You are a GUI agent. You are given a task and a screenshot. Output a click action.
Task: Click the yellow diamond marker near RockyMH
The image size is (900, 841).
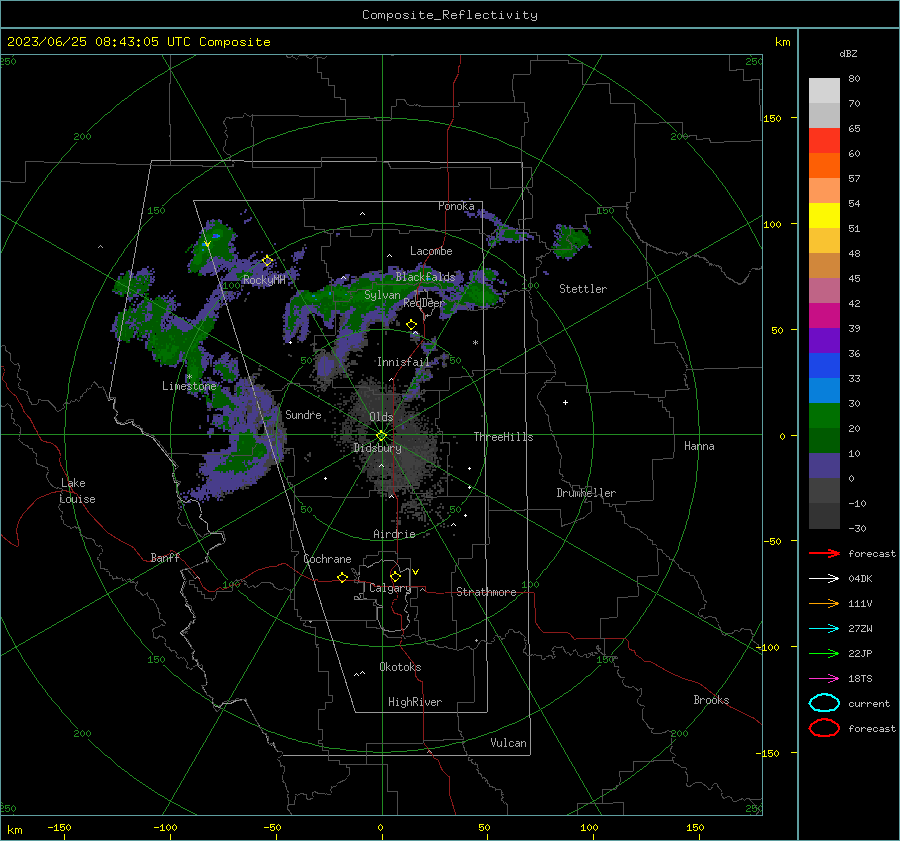click(x=267, y=261)
